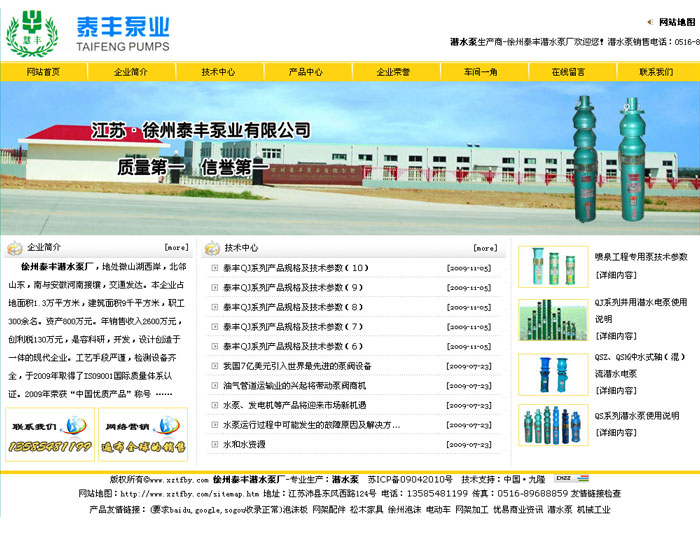
Task: Click bullet icon next to 油气管道运输业 row
Action: (215, 386)
